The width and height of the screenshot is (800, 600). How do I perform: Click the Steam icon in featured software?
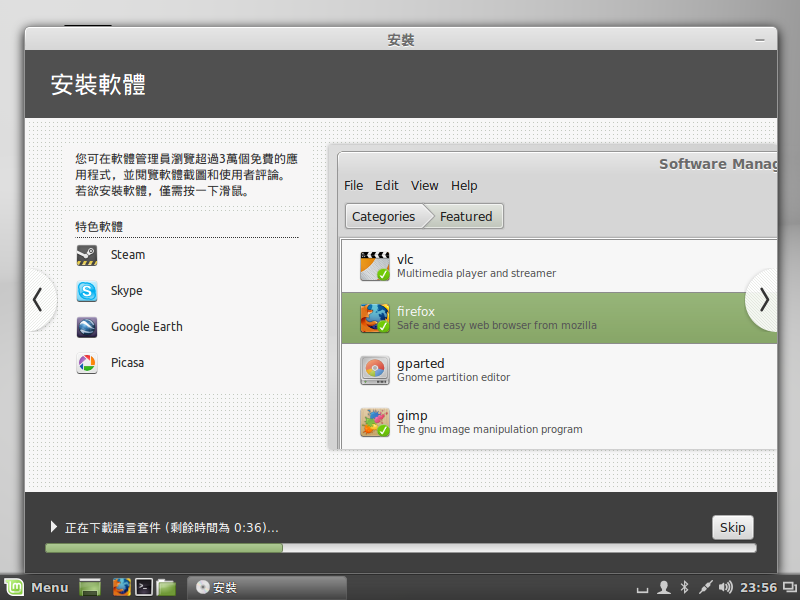[x=87, y=255]
